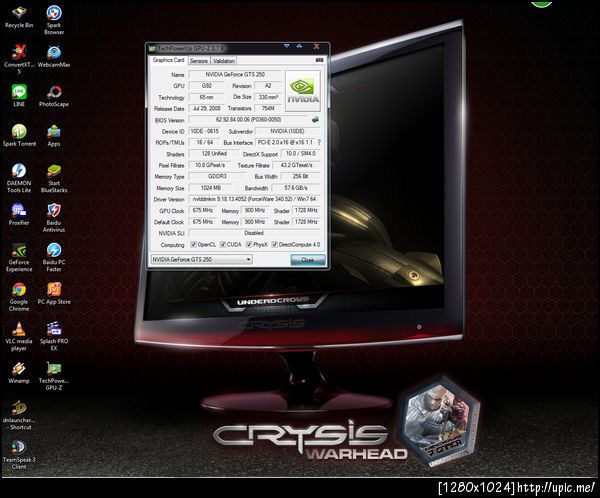Launch TeamSpeak 3 Client
Viewport: 600px width, 498px height.
(19, 455)
